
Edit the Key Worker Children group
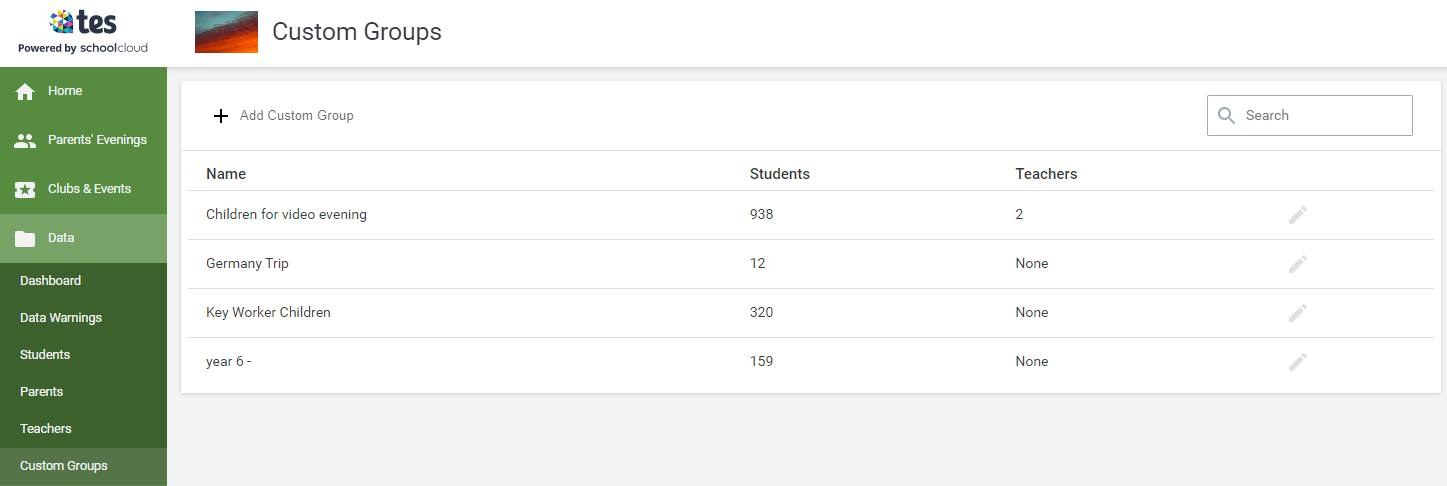click(x=1297, y=313)
